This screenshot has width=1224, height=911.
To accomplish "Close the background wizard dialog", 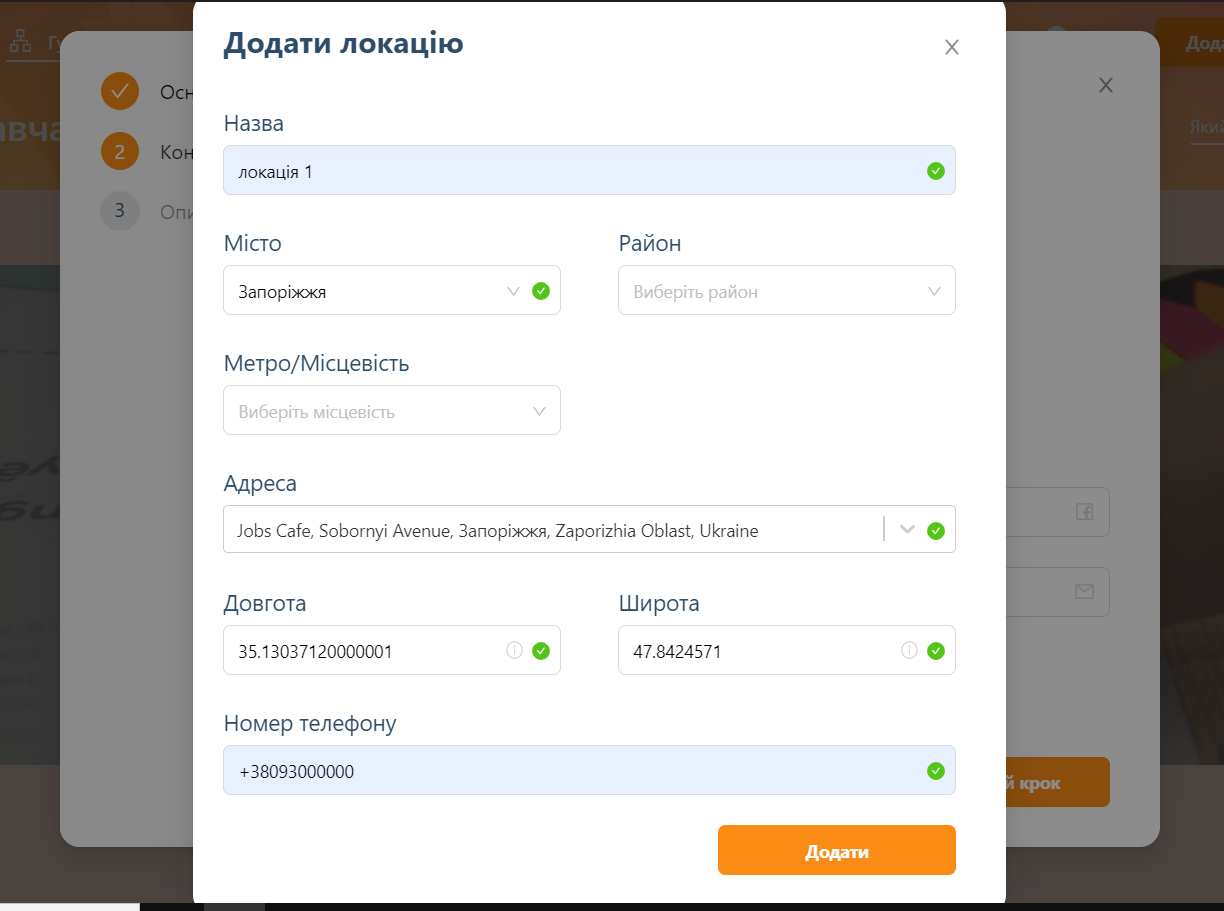I will point(1106,85).
